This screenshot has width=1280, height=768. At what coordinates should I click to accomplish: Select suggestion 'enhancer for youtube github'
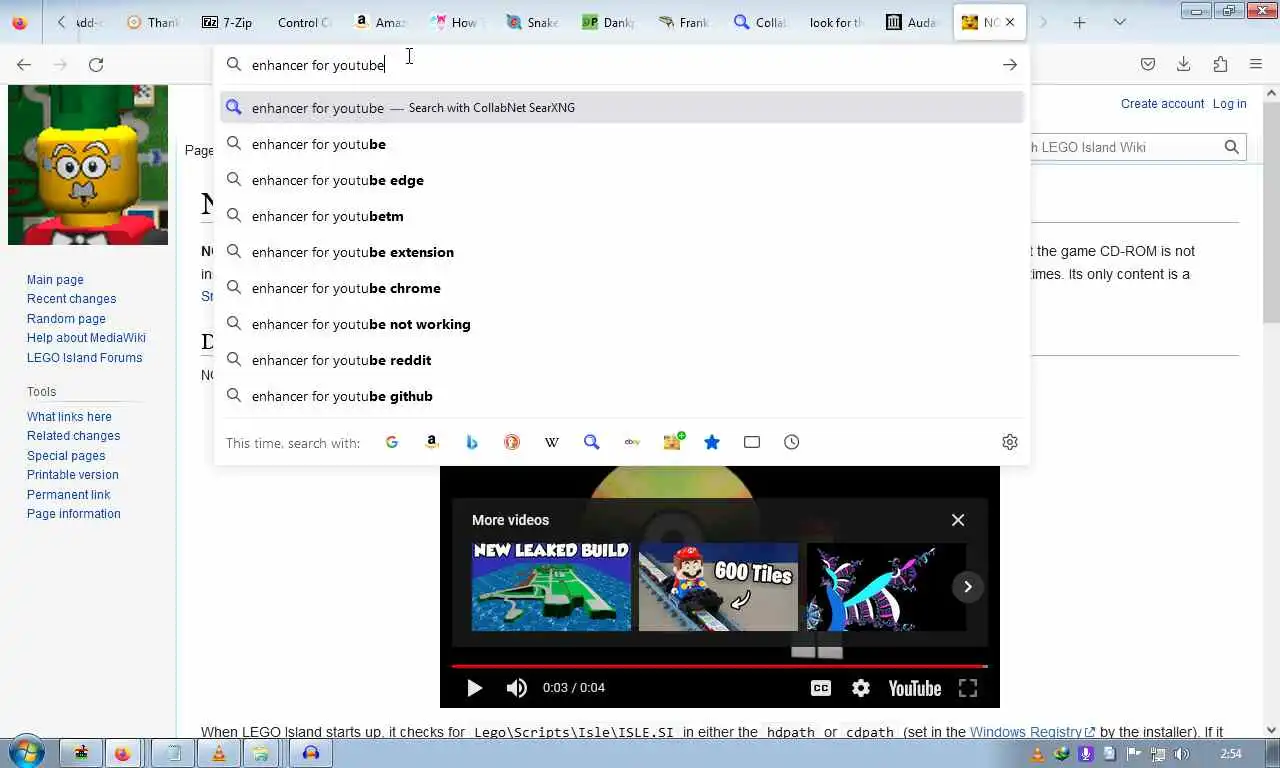[x=622, y=396]
